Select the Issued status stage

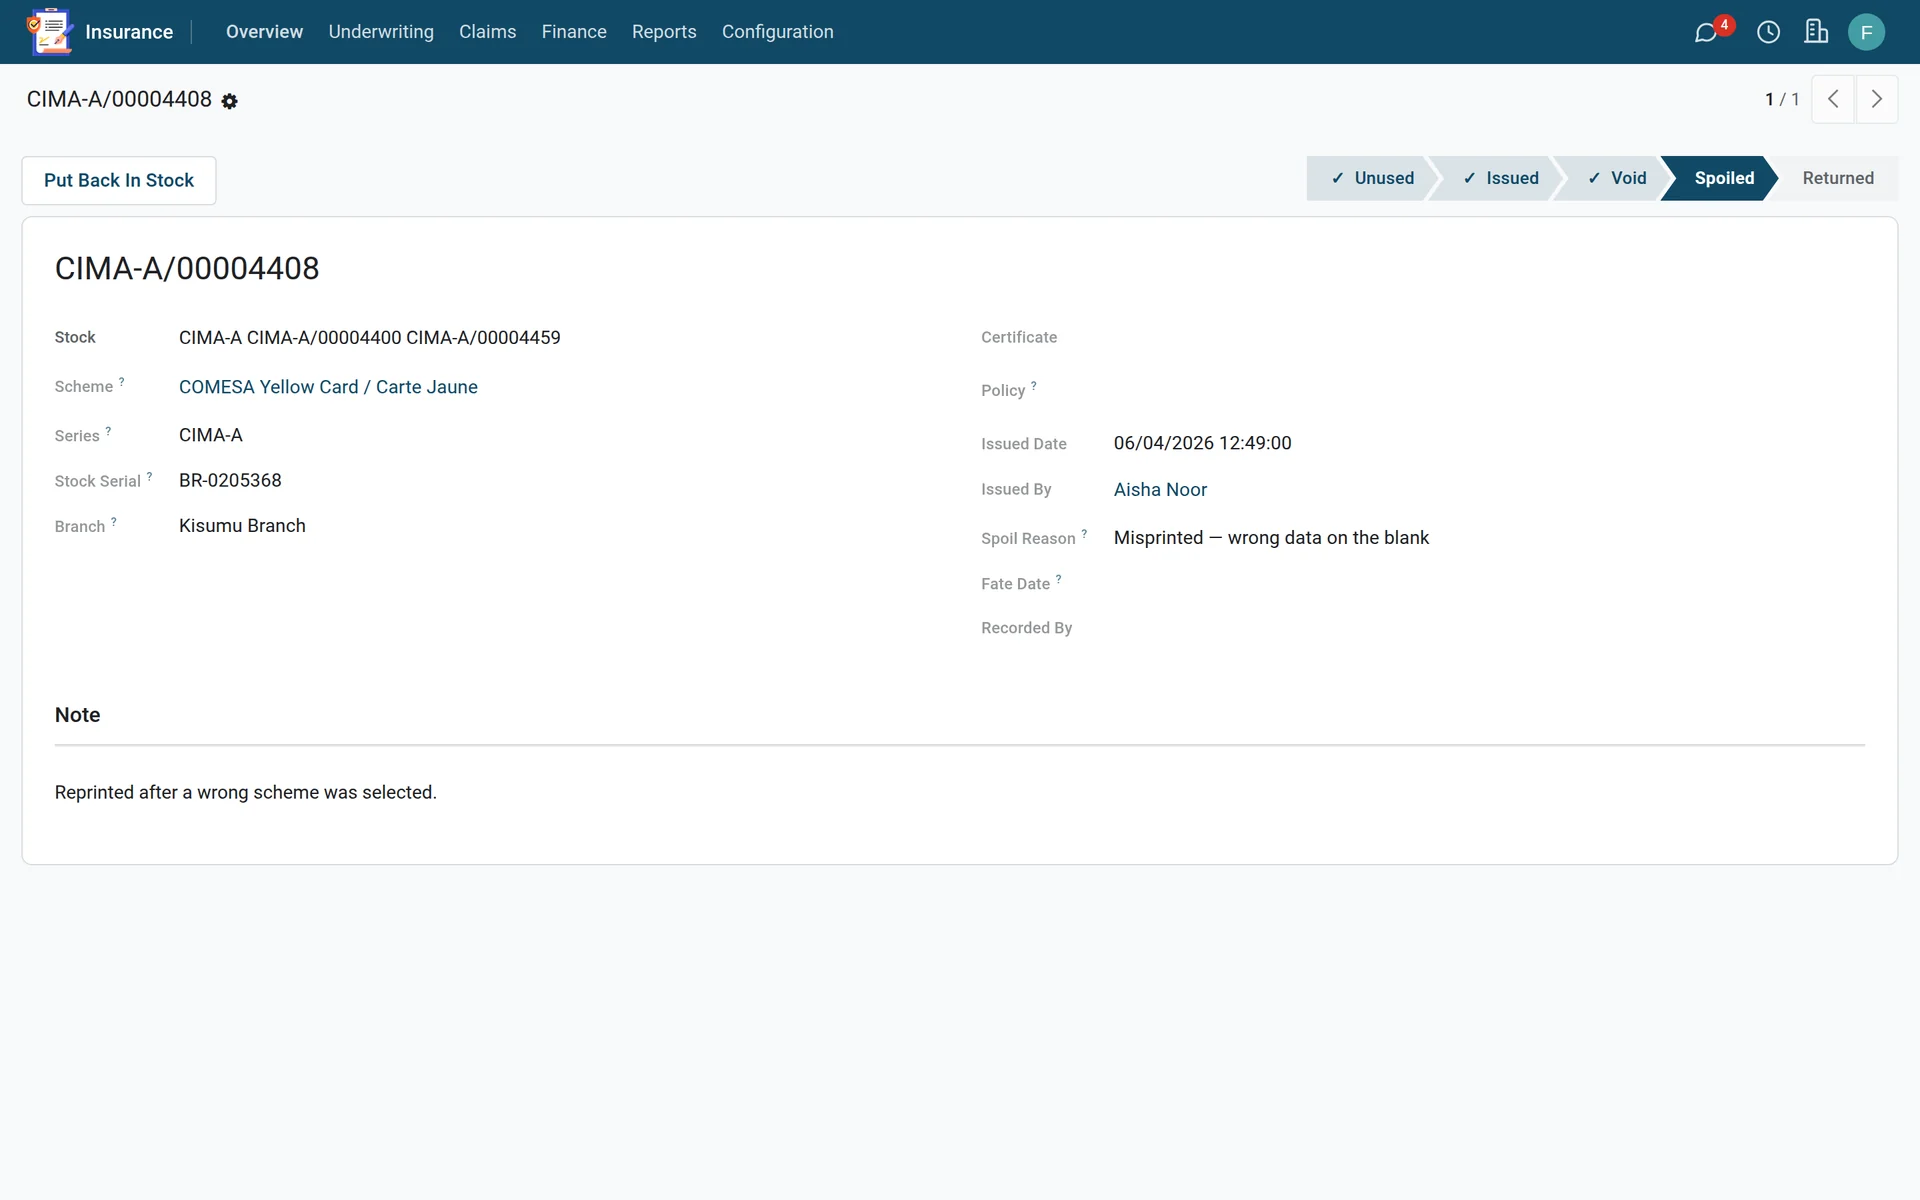click(x=1499, y=178)
